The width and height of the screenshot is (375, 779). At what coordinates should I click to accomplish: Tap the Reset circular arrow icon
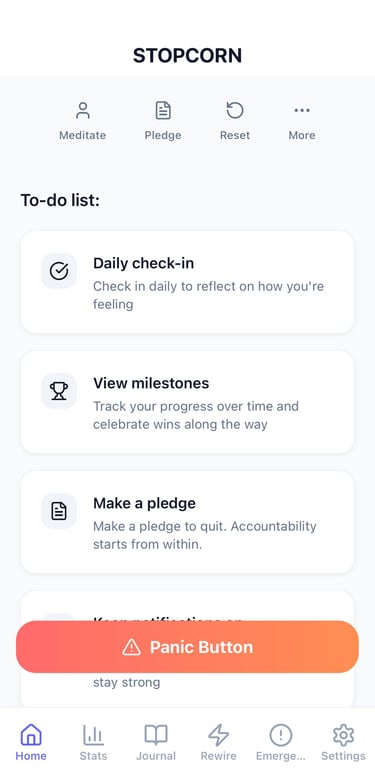[x=235, y=110]
